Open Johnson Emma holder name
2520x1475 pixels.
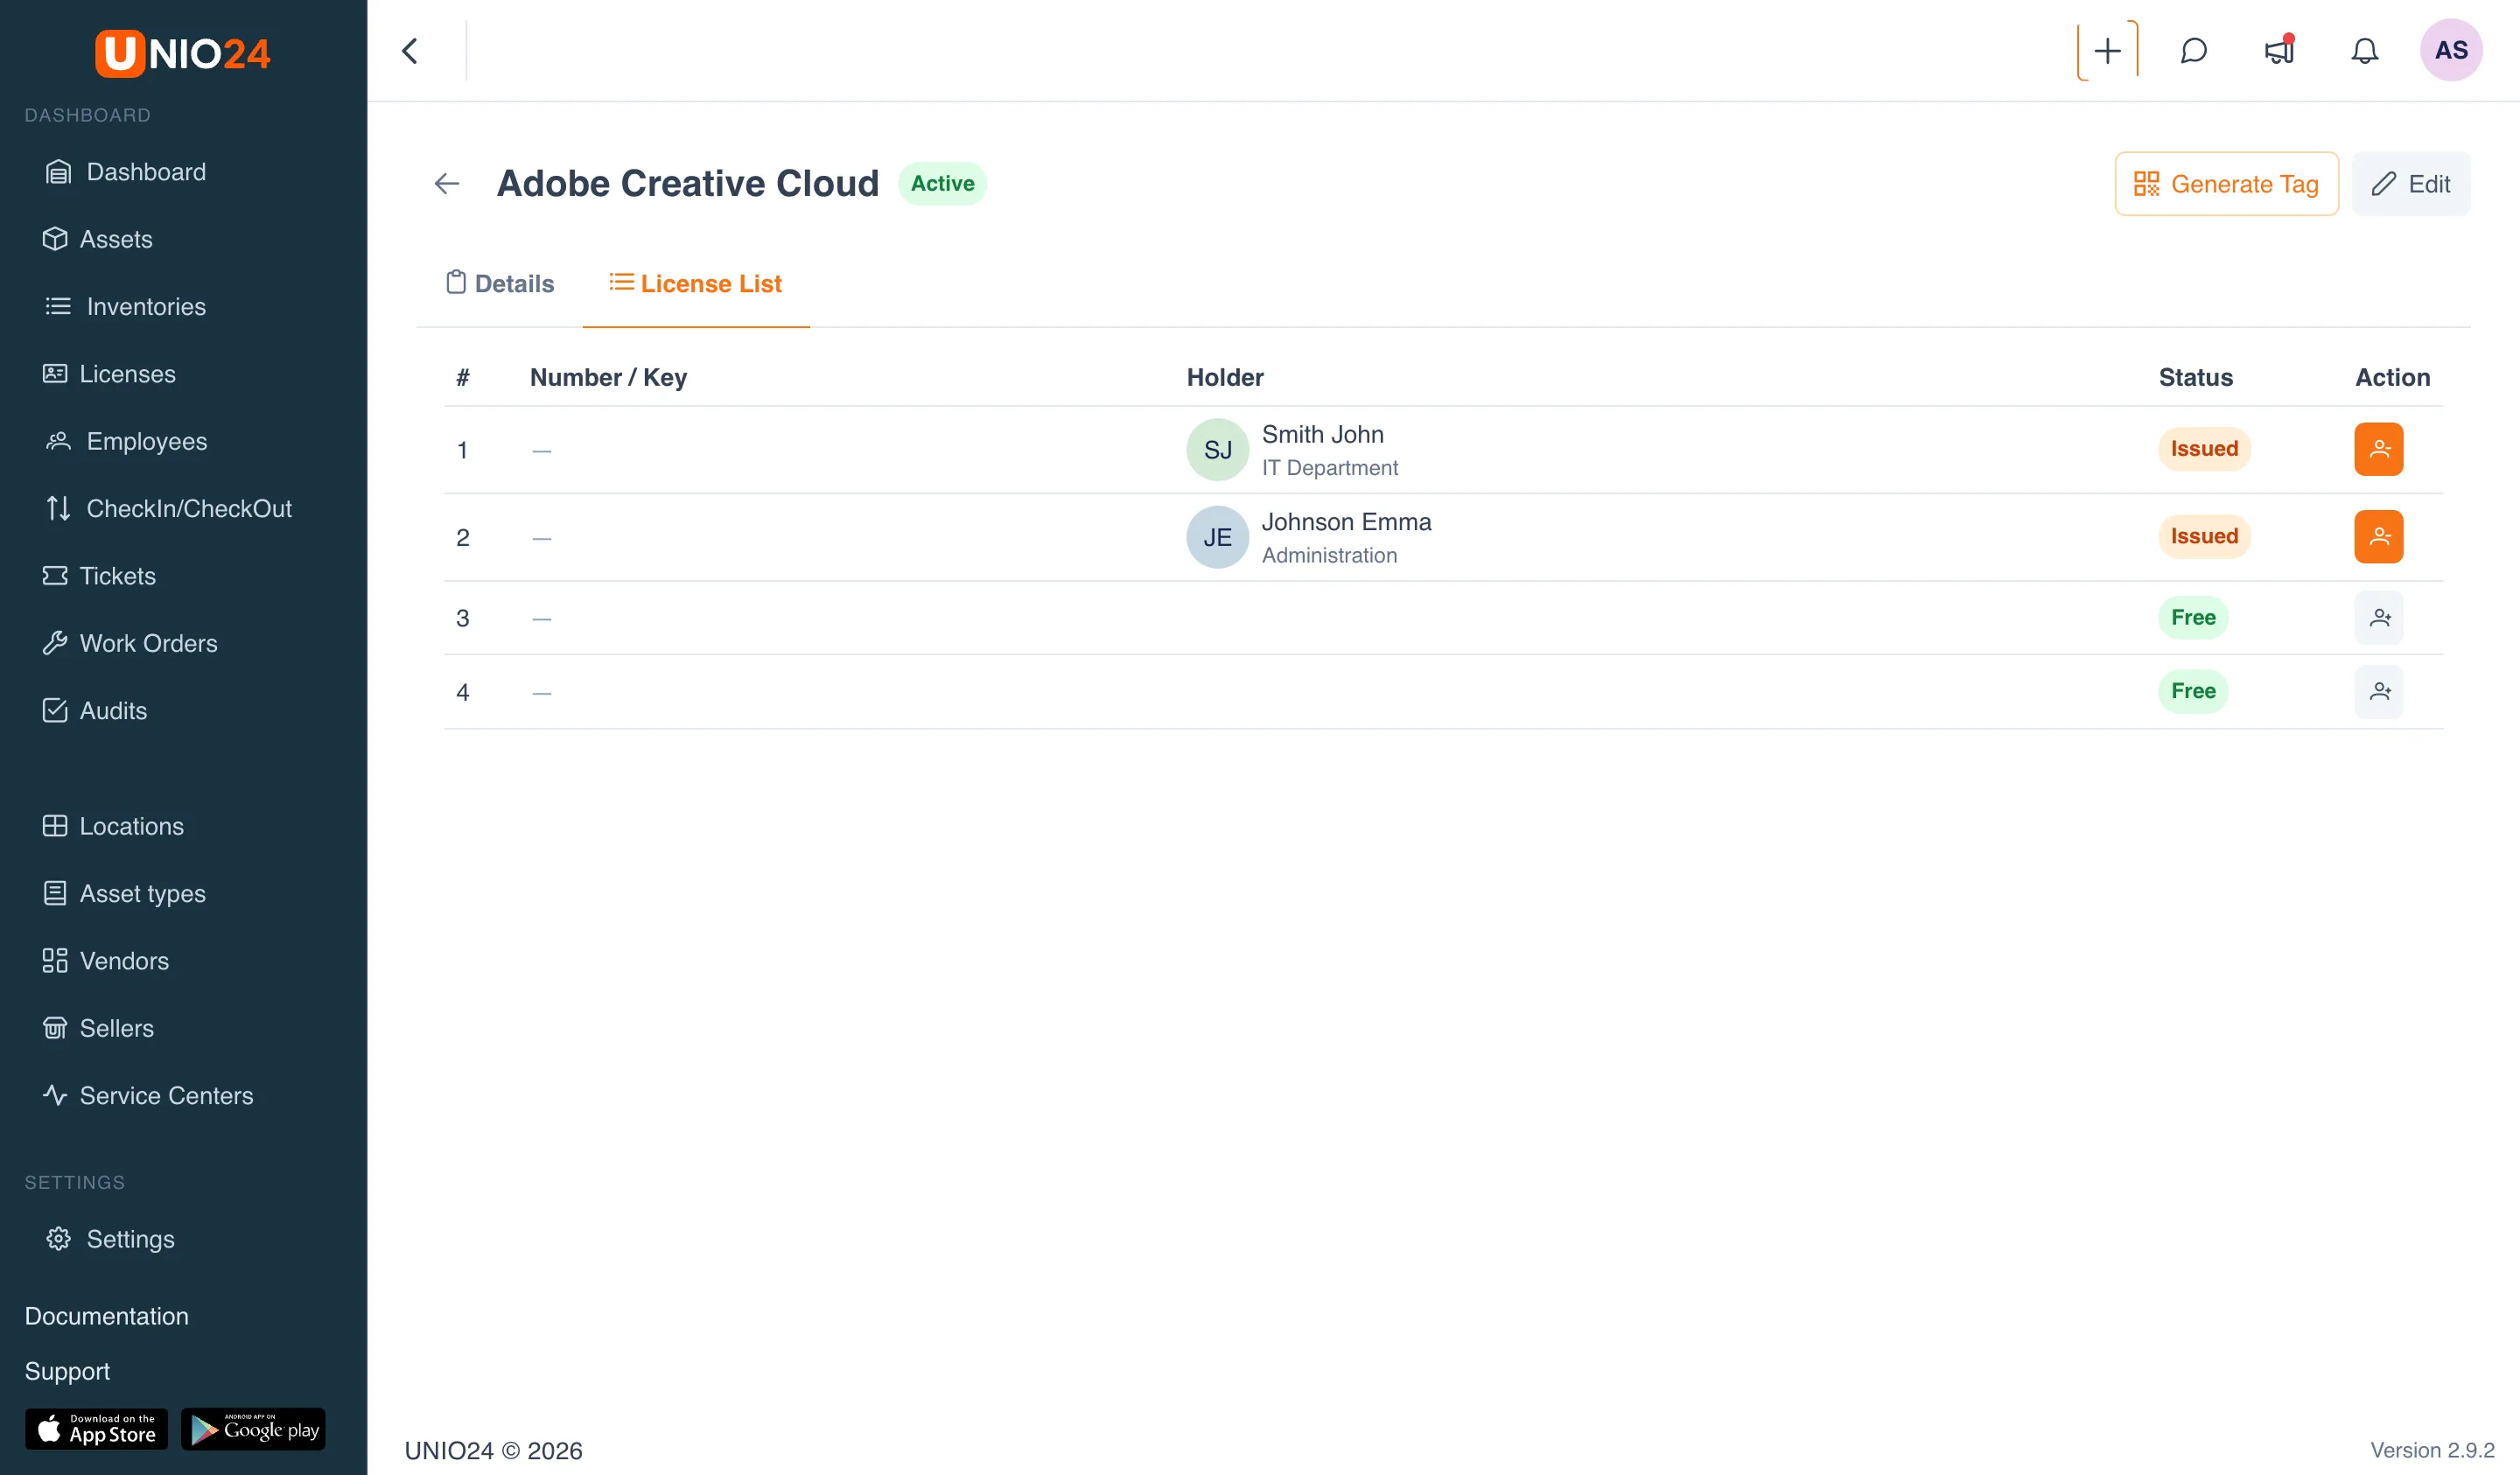1346,522
